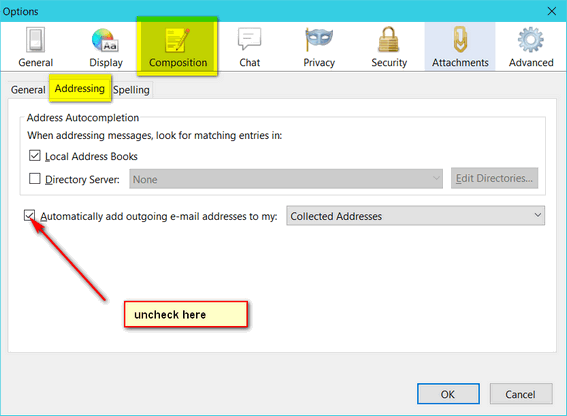Open Advanced options gear icon
The image size is (567, 416).
(530, 40)
